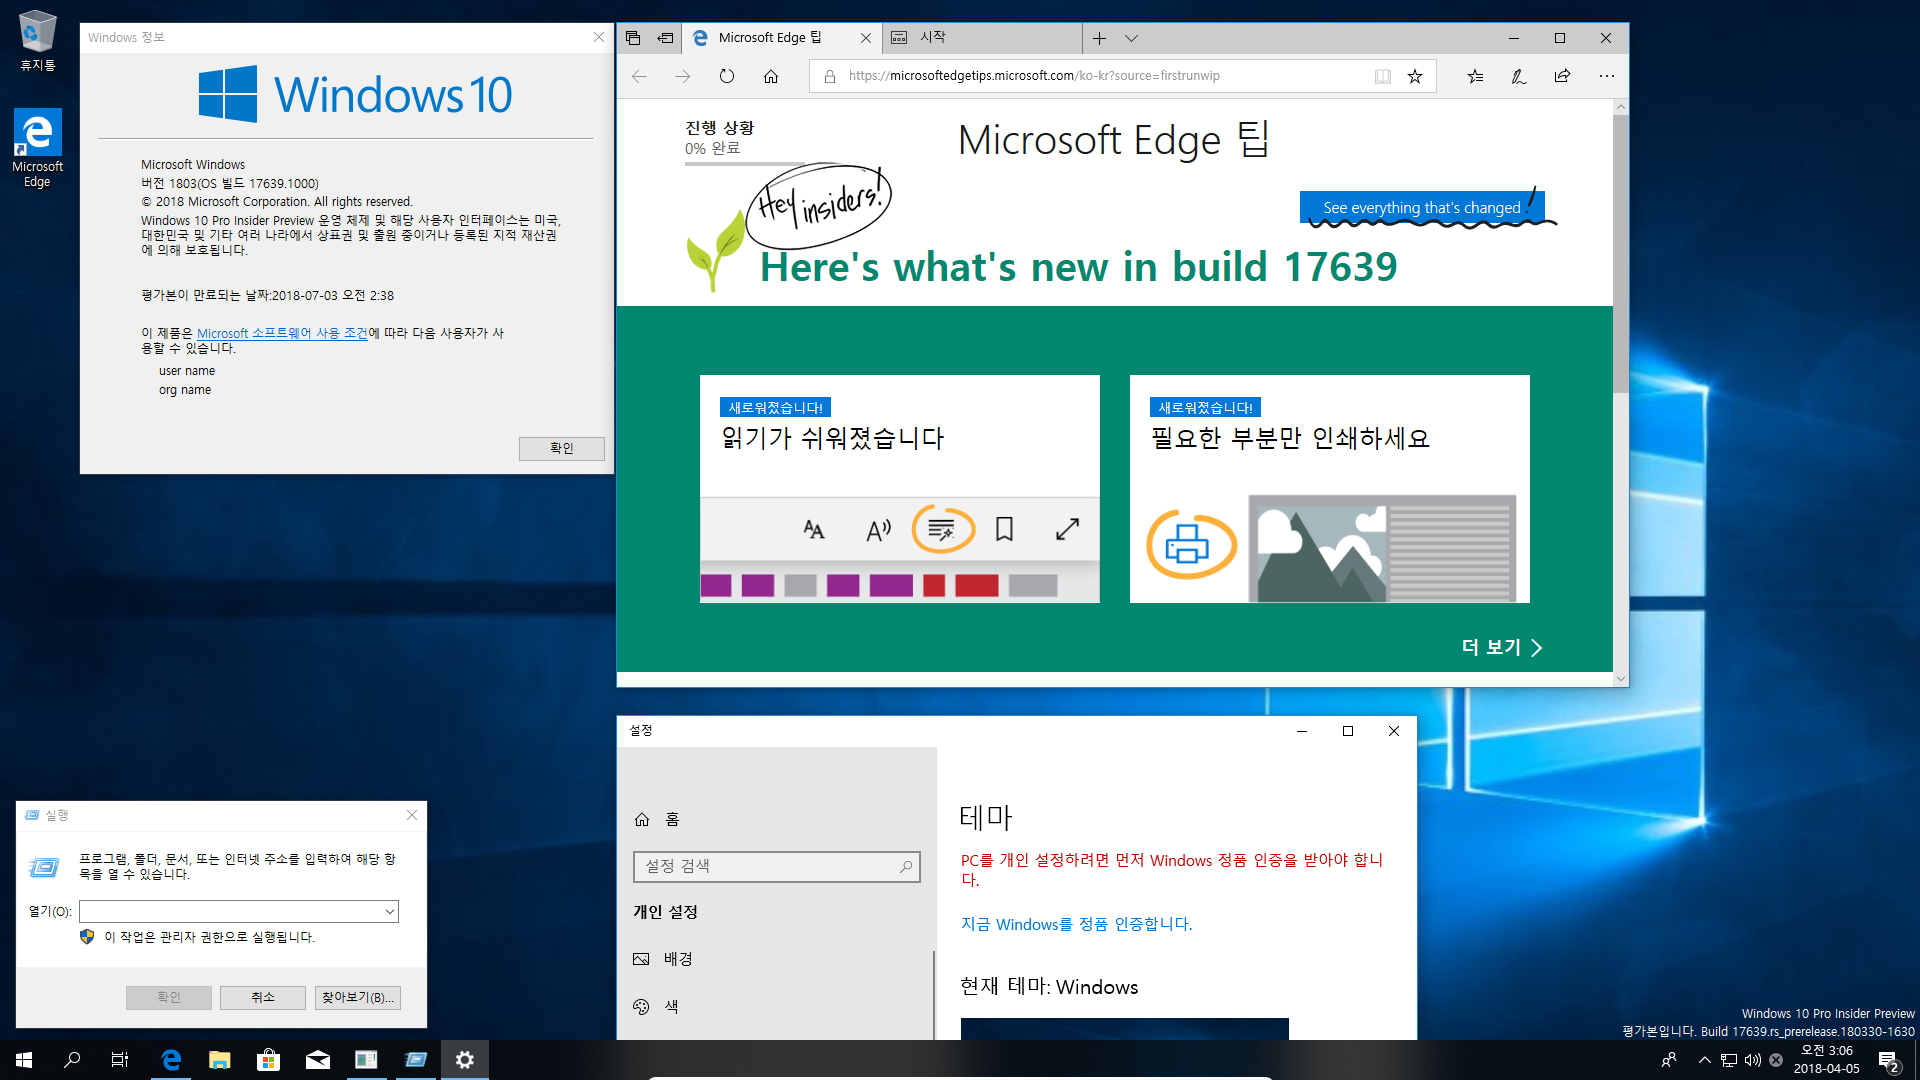Open a new Edge tab
Image resolution: width=1920 pixels, height=1080 pixels.
pos(1099,38)
